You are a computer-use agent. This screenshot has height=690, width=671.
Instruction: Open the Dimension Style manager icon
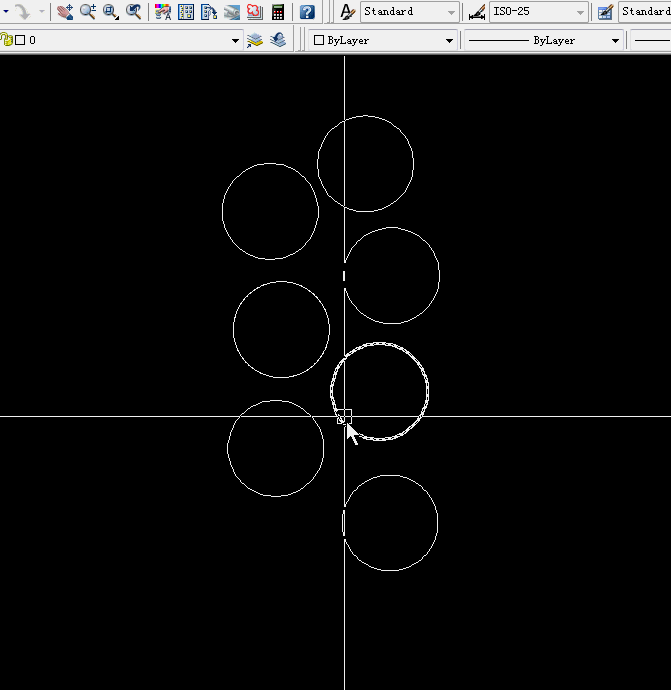pyautogui.click(x=477, y=12)
